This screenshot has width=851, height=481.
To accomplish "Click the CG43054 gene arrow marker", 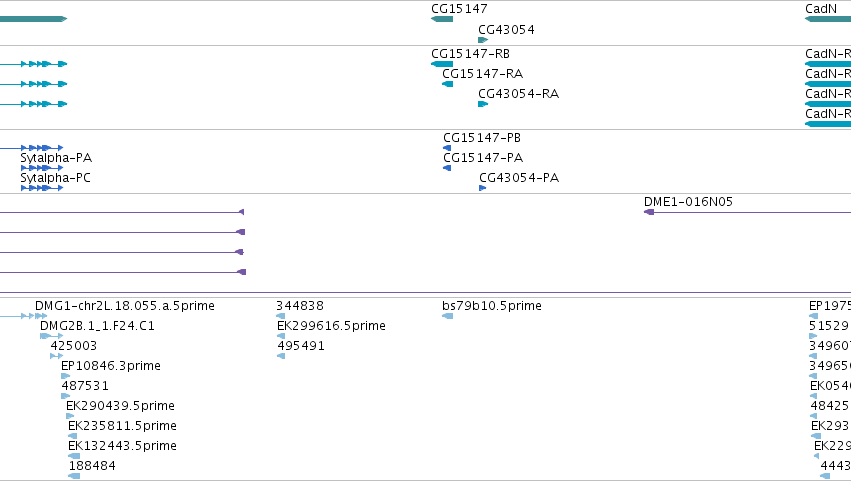I will (483, 40).
